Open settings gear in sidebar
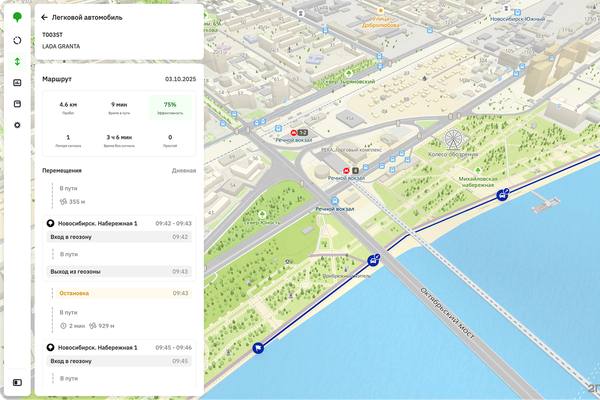The image size is (600, 400). 17,125
